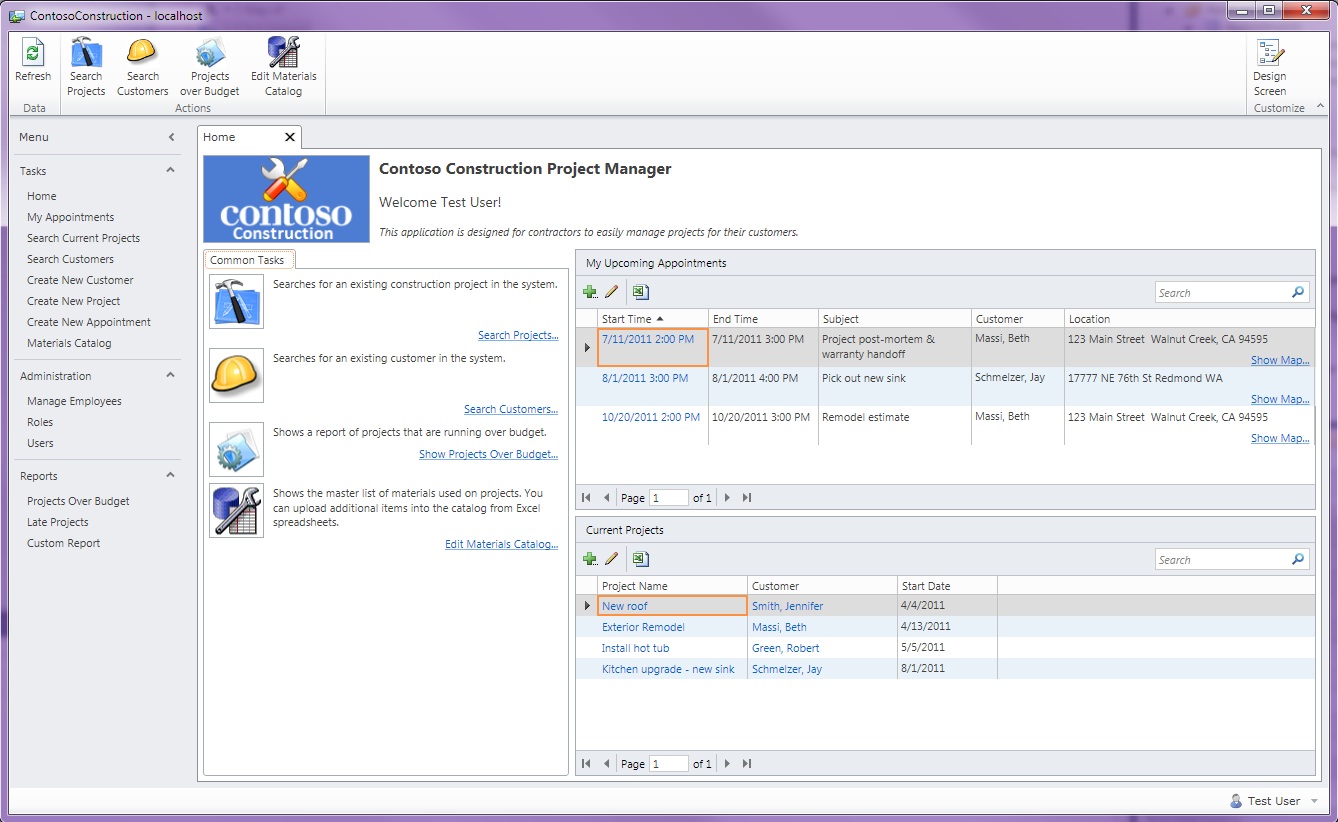Open Search Current Projects menu item
Viewport: 1338px width, 822px height.
(83, 238)
